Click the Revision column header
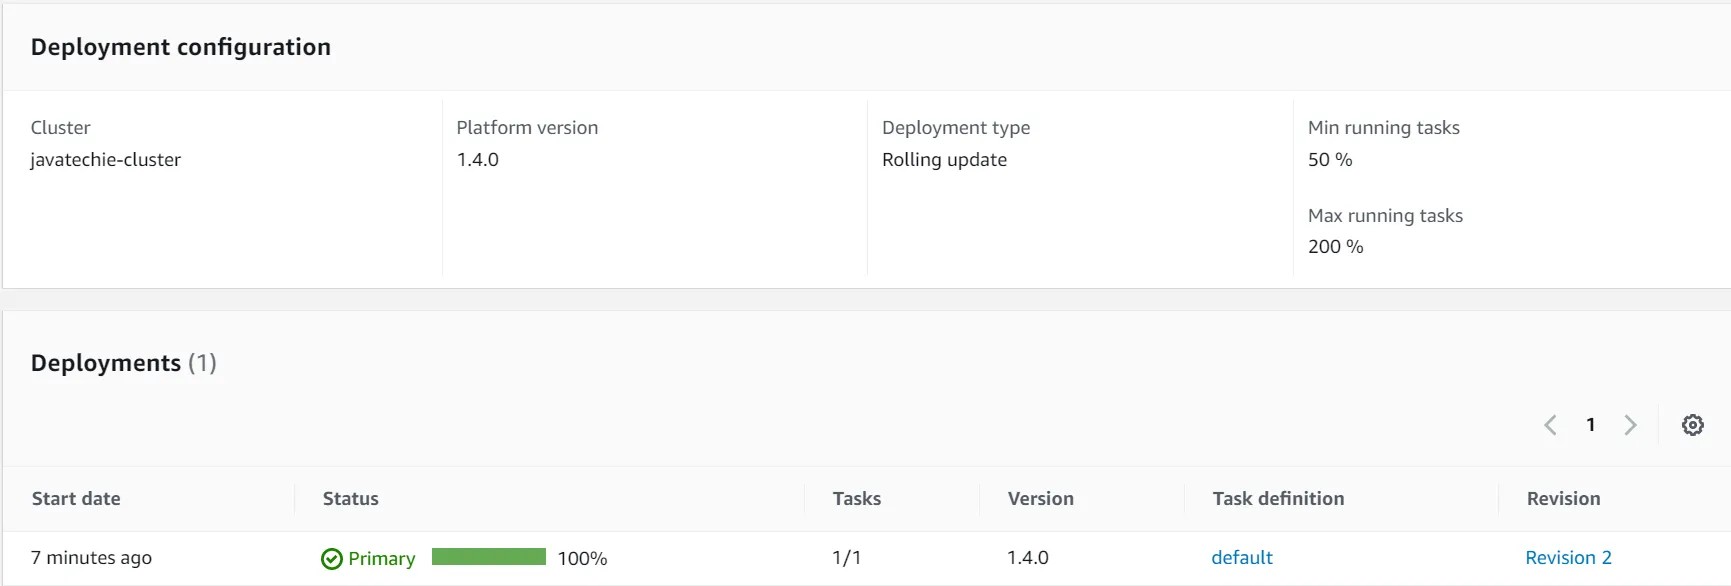The image size is (1731, 586). [1563, 499]
